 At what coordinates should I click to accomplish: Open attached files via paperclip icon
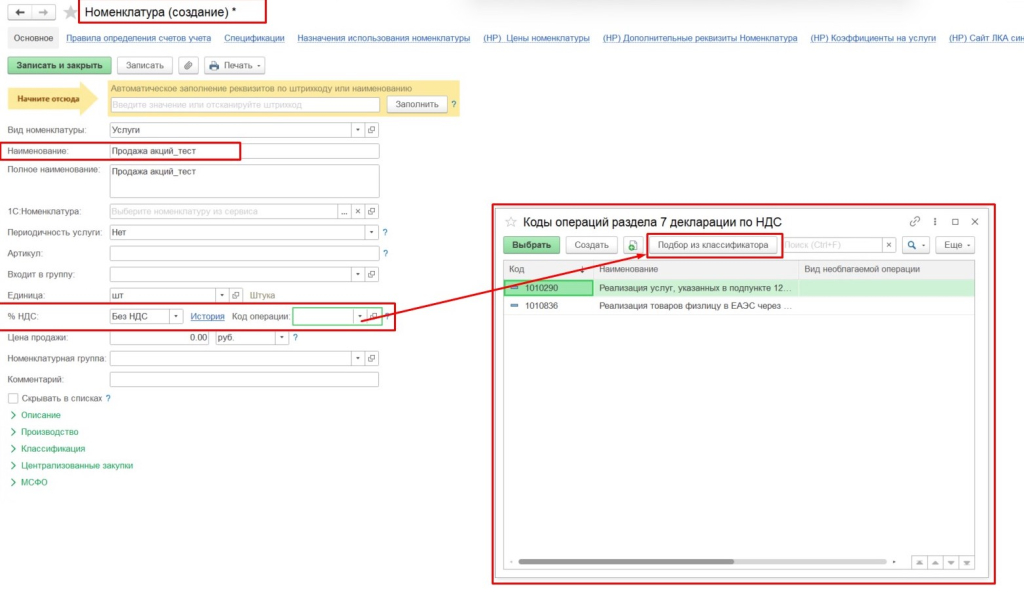coord(189,65)
